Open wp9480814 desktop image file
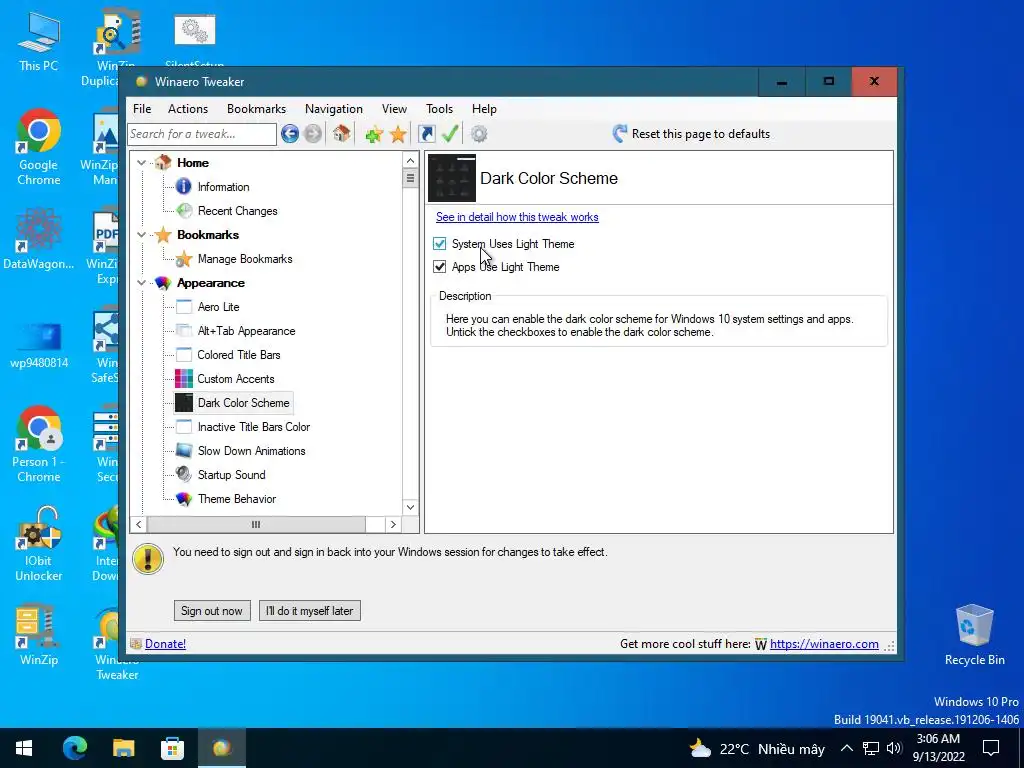The image size is (1024, 768). (39, 344)
